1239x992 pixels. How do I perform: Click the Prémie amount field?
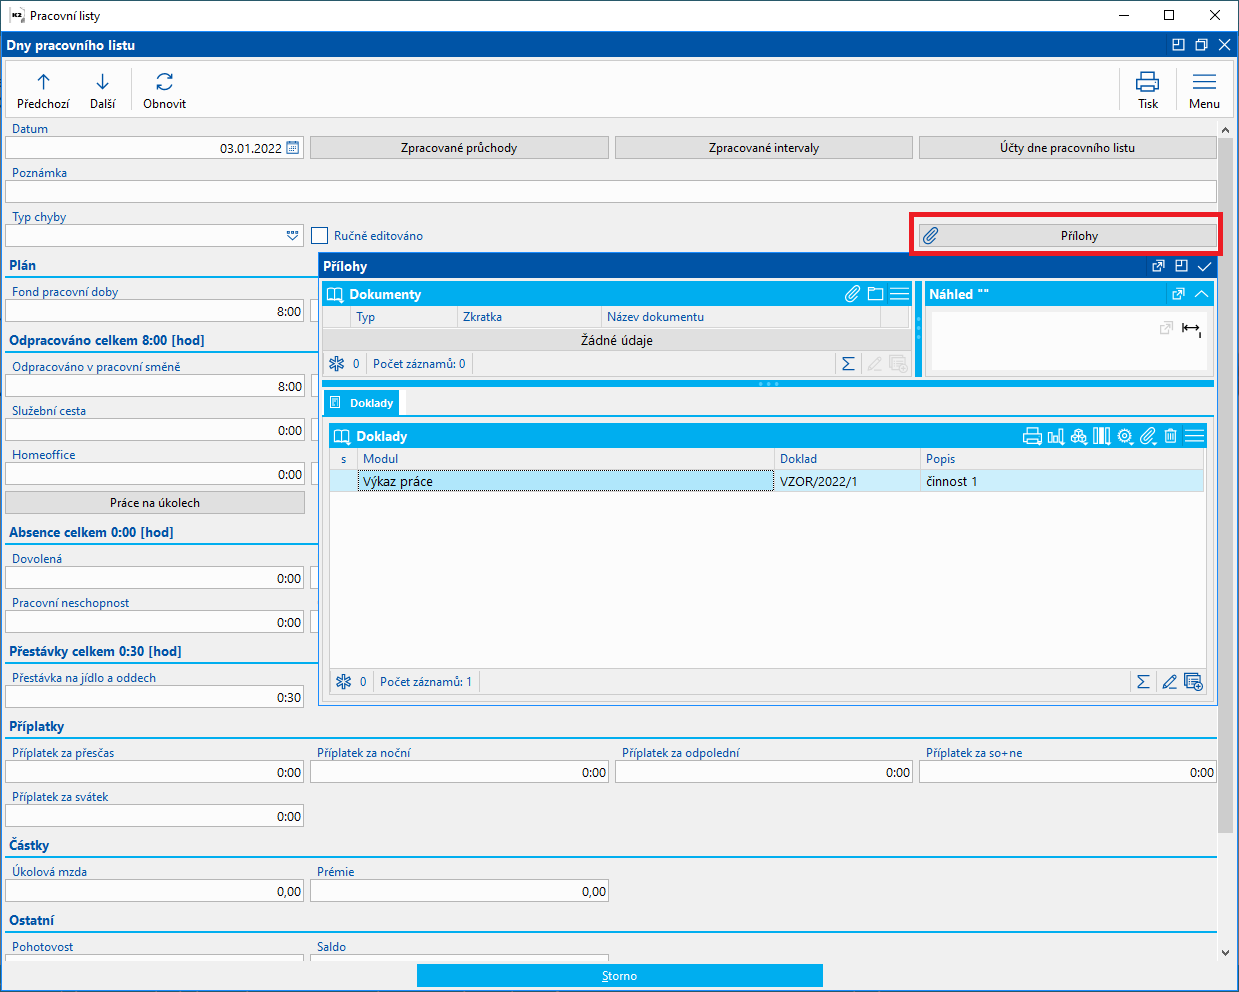click(459, 891)
